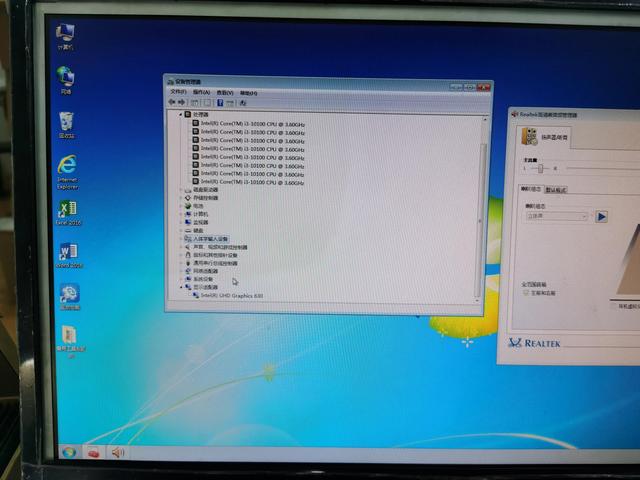Open the 操作(A) Action menu

[201, 92]
